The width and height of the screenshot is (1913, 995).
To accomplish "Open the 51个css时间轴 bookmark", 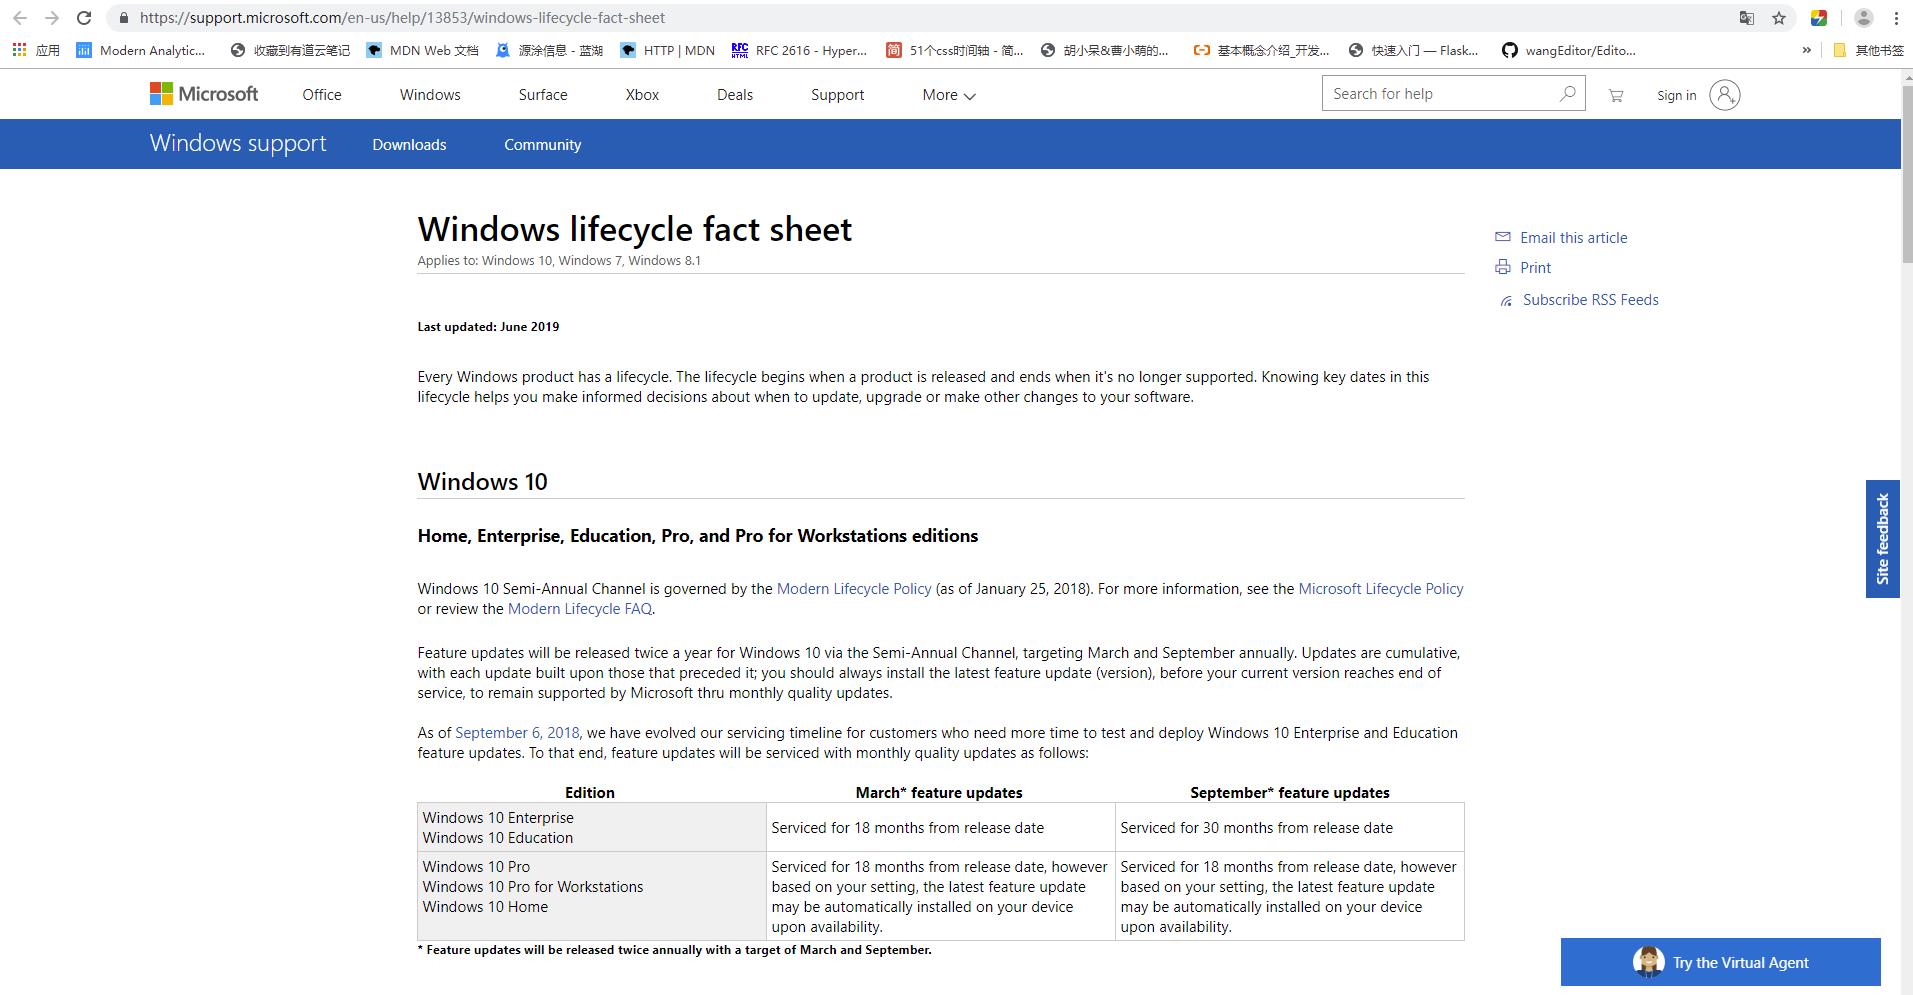I will tap(955, 50).
